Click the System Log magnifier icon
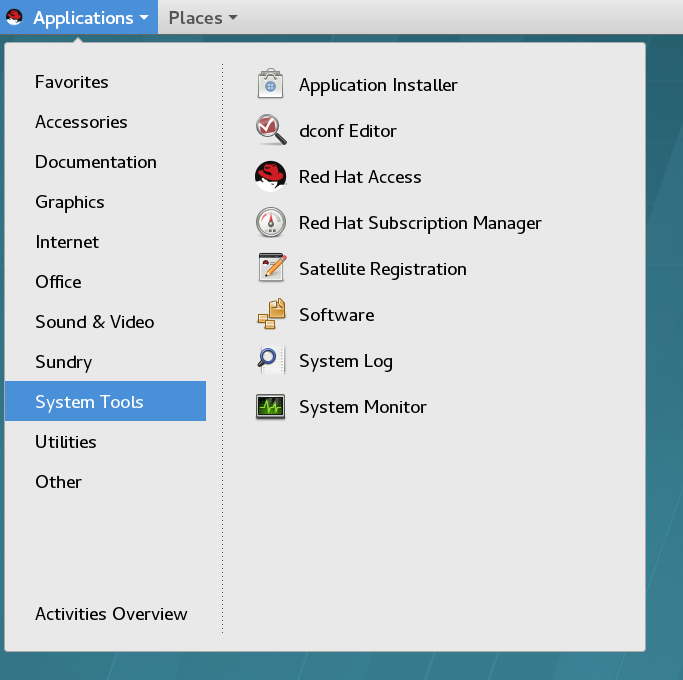This screenshot has width=683, height=680. click(x=271, y=361)
